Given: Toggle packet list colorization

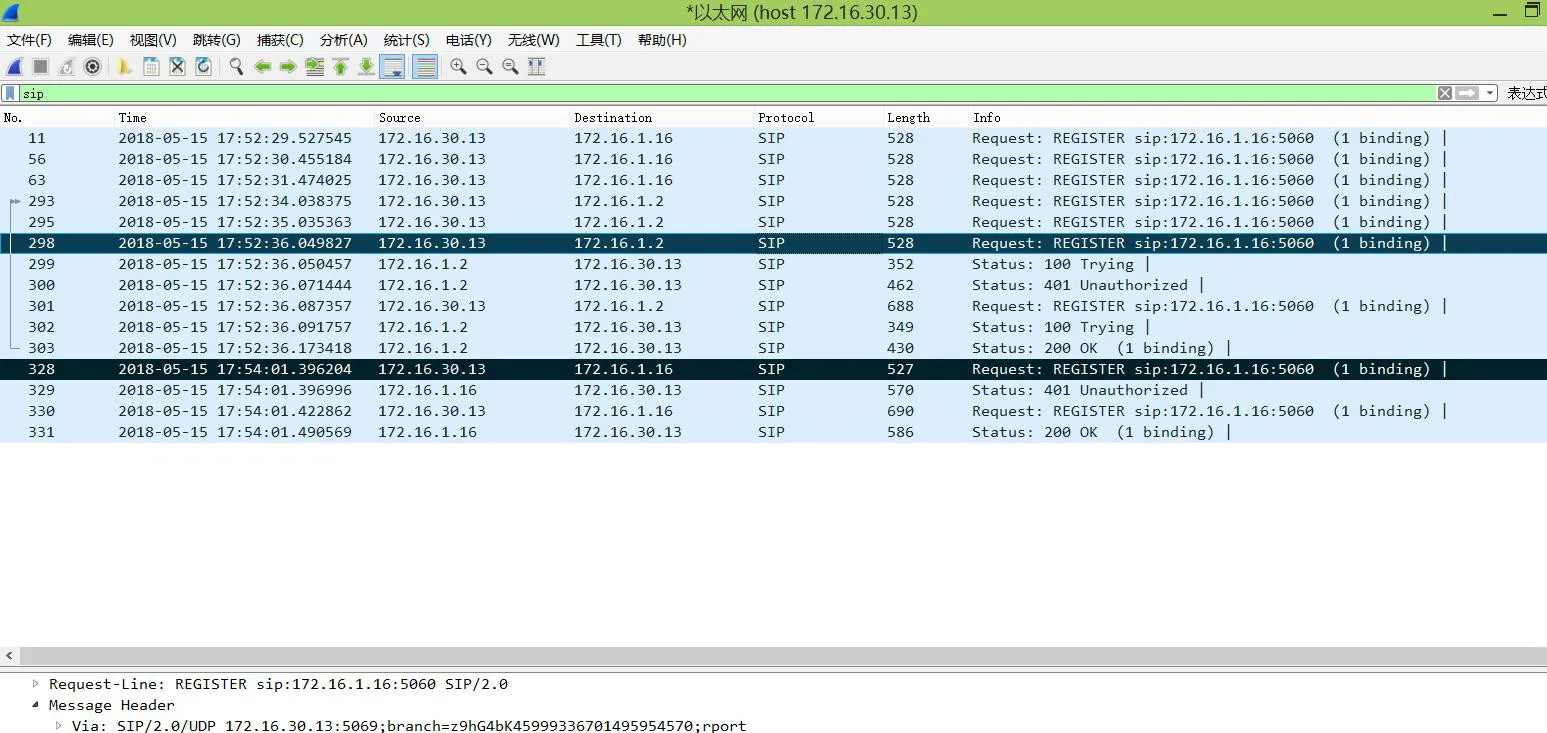Looking at the screenshot, I should 425,66.
